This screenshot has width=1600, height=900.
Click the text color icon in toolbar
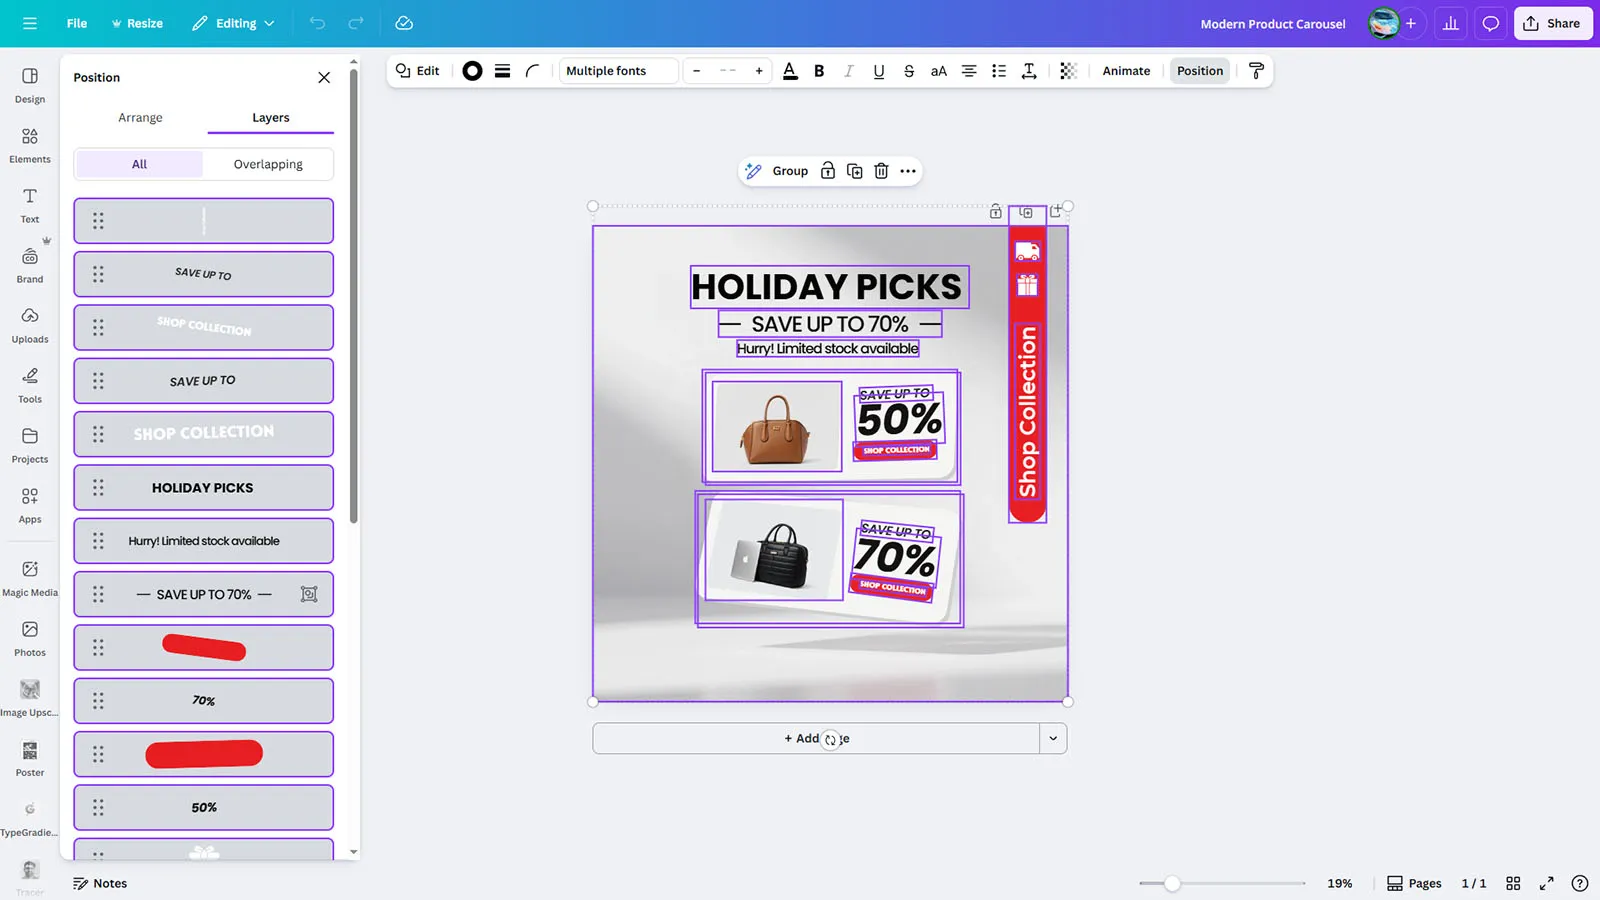click(x=790, y=71)
